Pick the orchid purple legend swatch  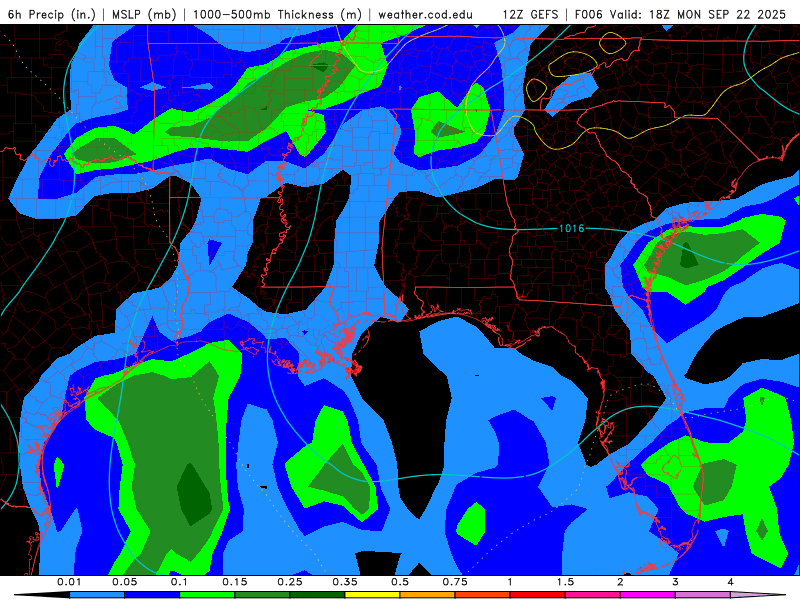tap(703, 595)
